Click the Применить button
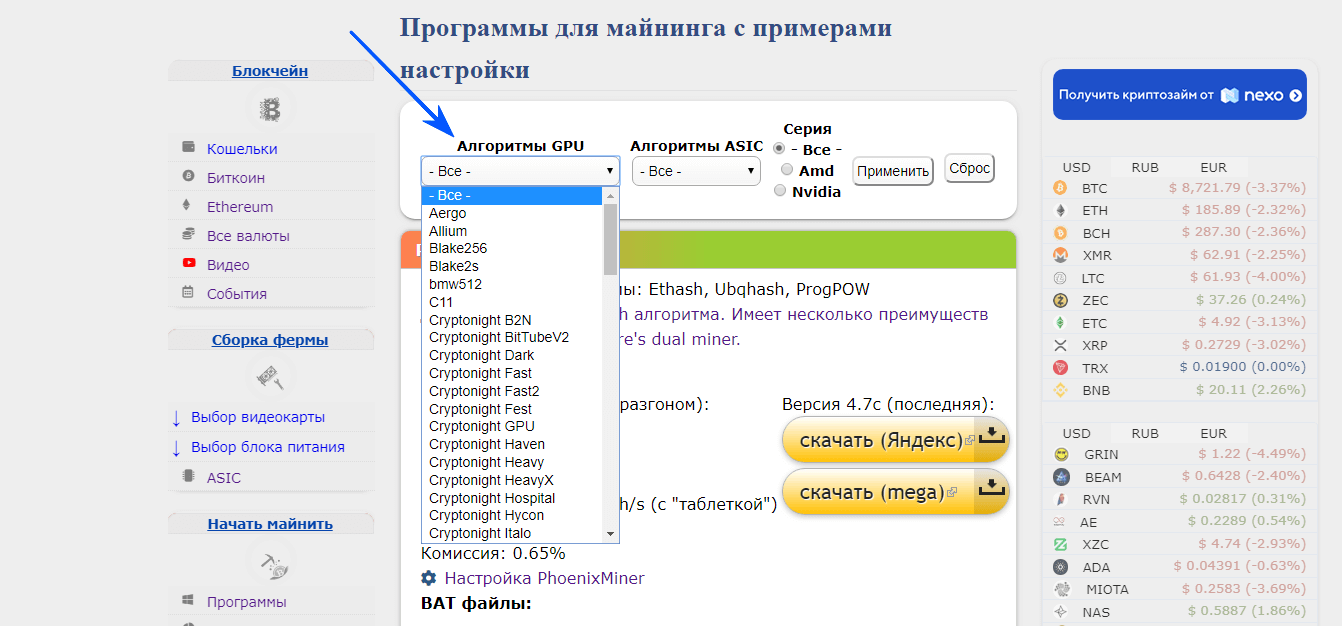Screen dimensions: 1342x626 pyautogui.click(x=893, y=171)
